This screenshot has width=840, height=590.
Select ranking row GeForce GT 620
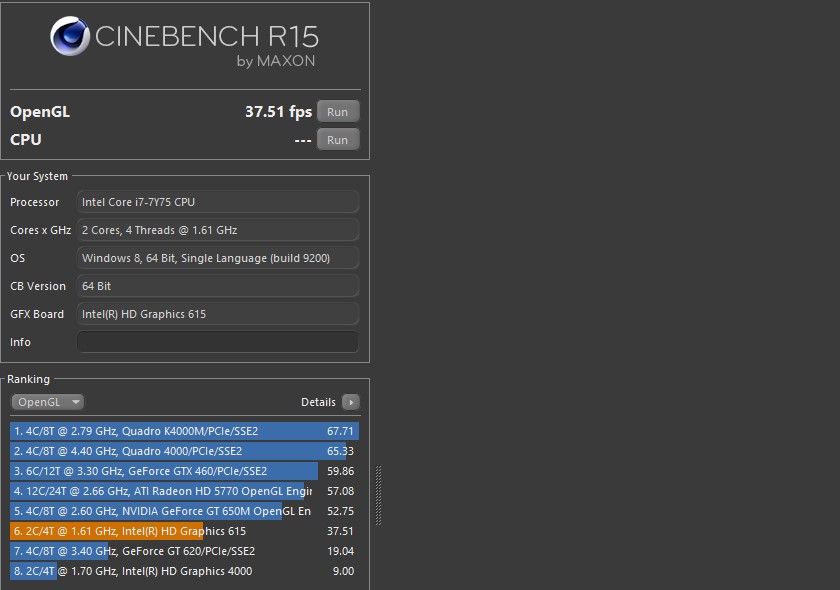click(184, 551)
